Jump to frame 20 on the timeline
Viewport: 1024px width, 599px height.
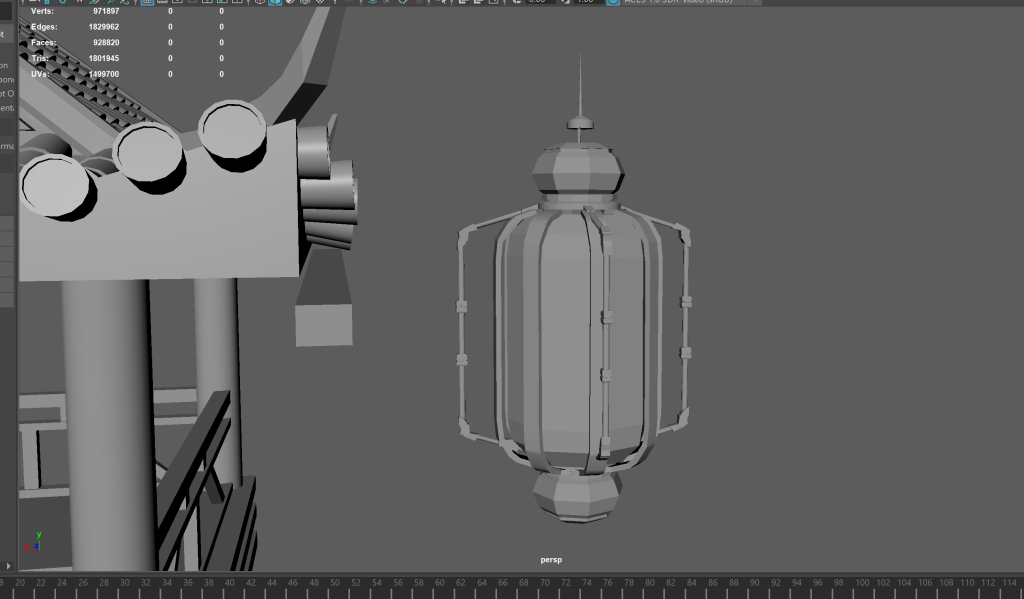pos(20,583)
